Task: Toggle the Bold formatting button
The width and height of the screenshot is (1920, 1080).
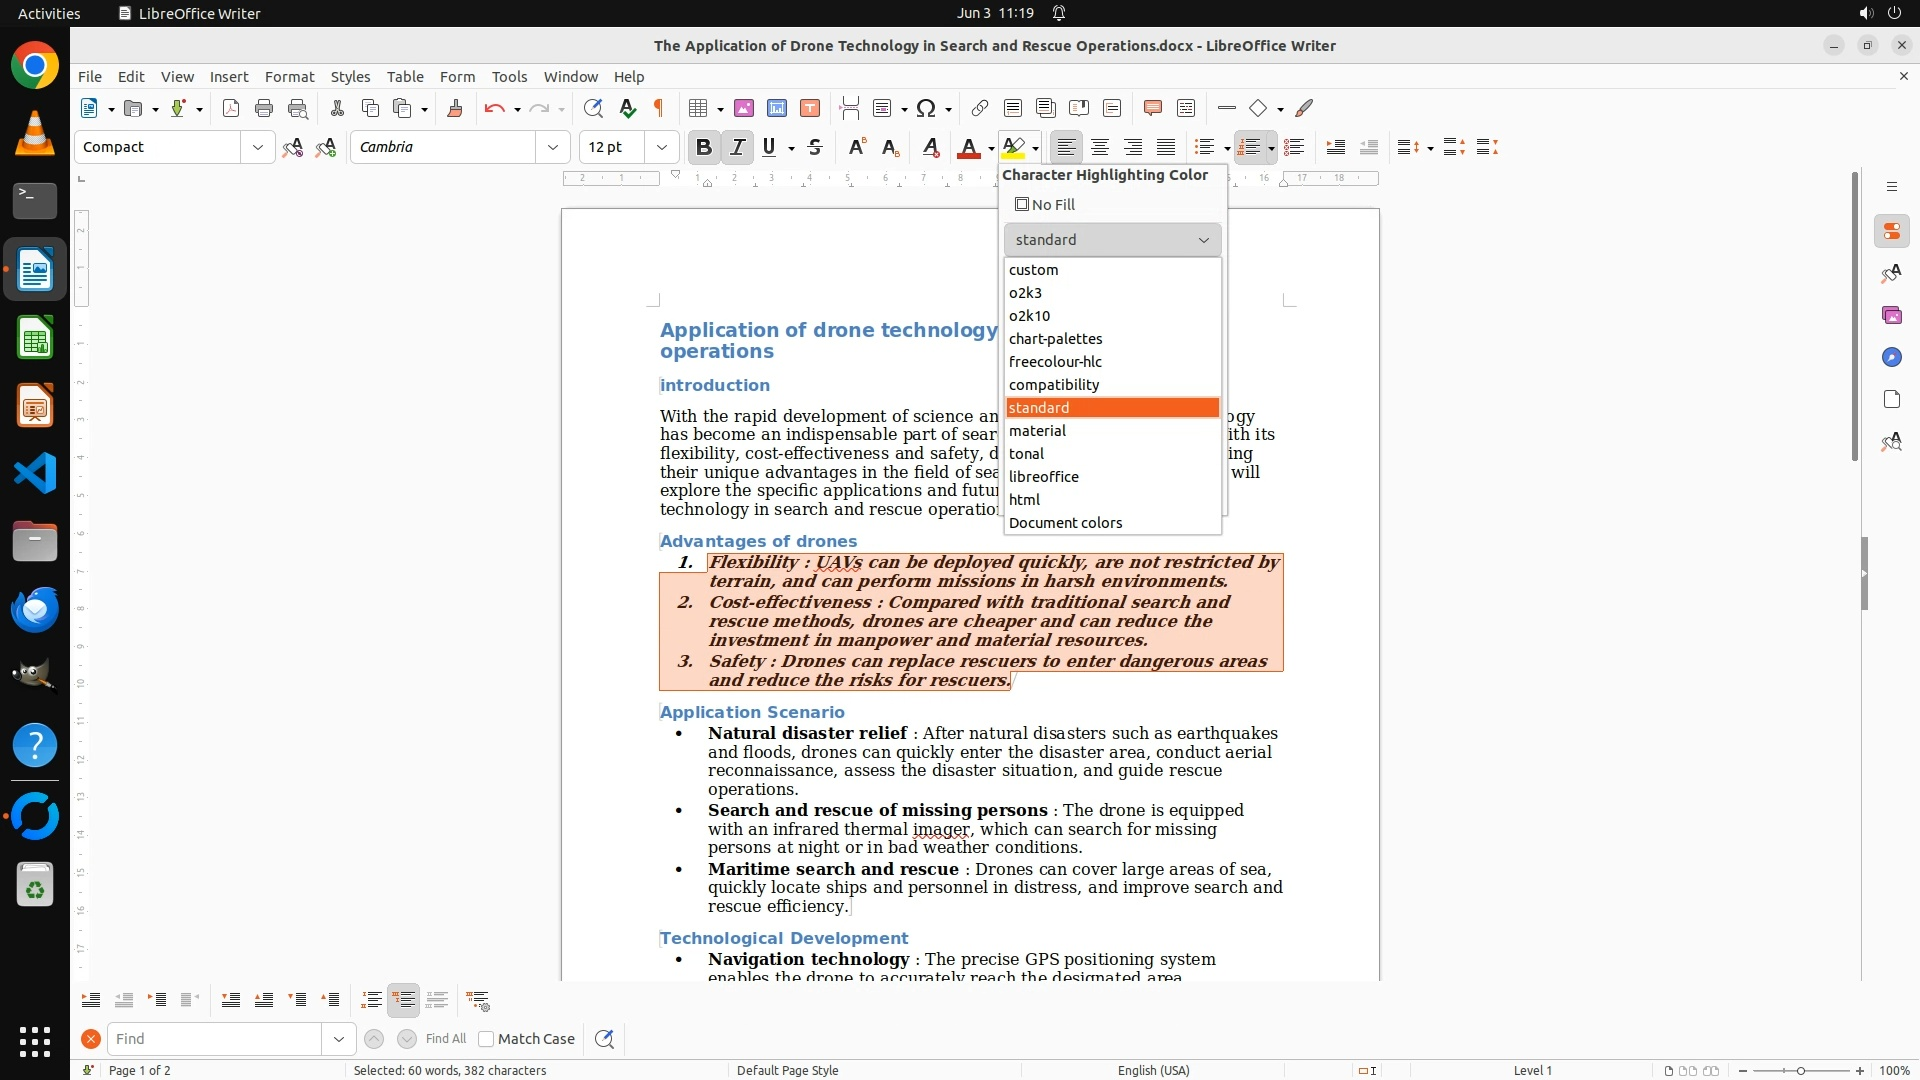Action: point(704,147)
